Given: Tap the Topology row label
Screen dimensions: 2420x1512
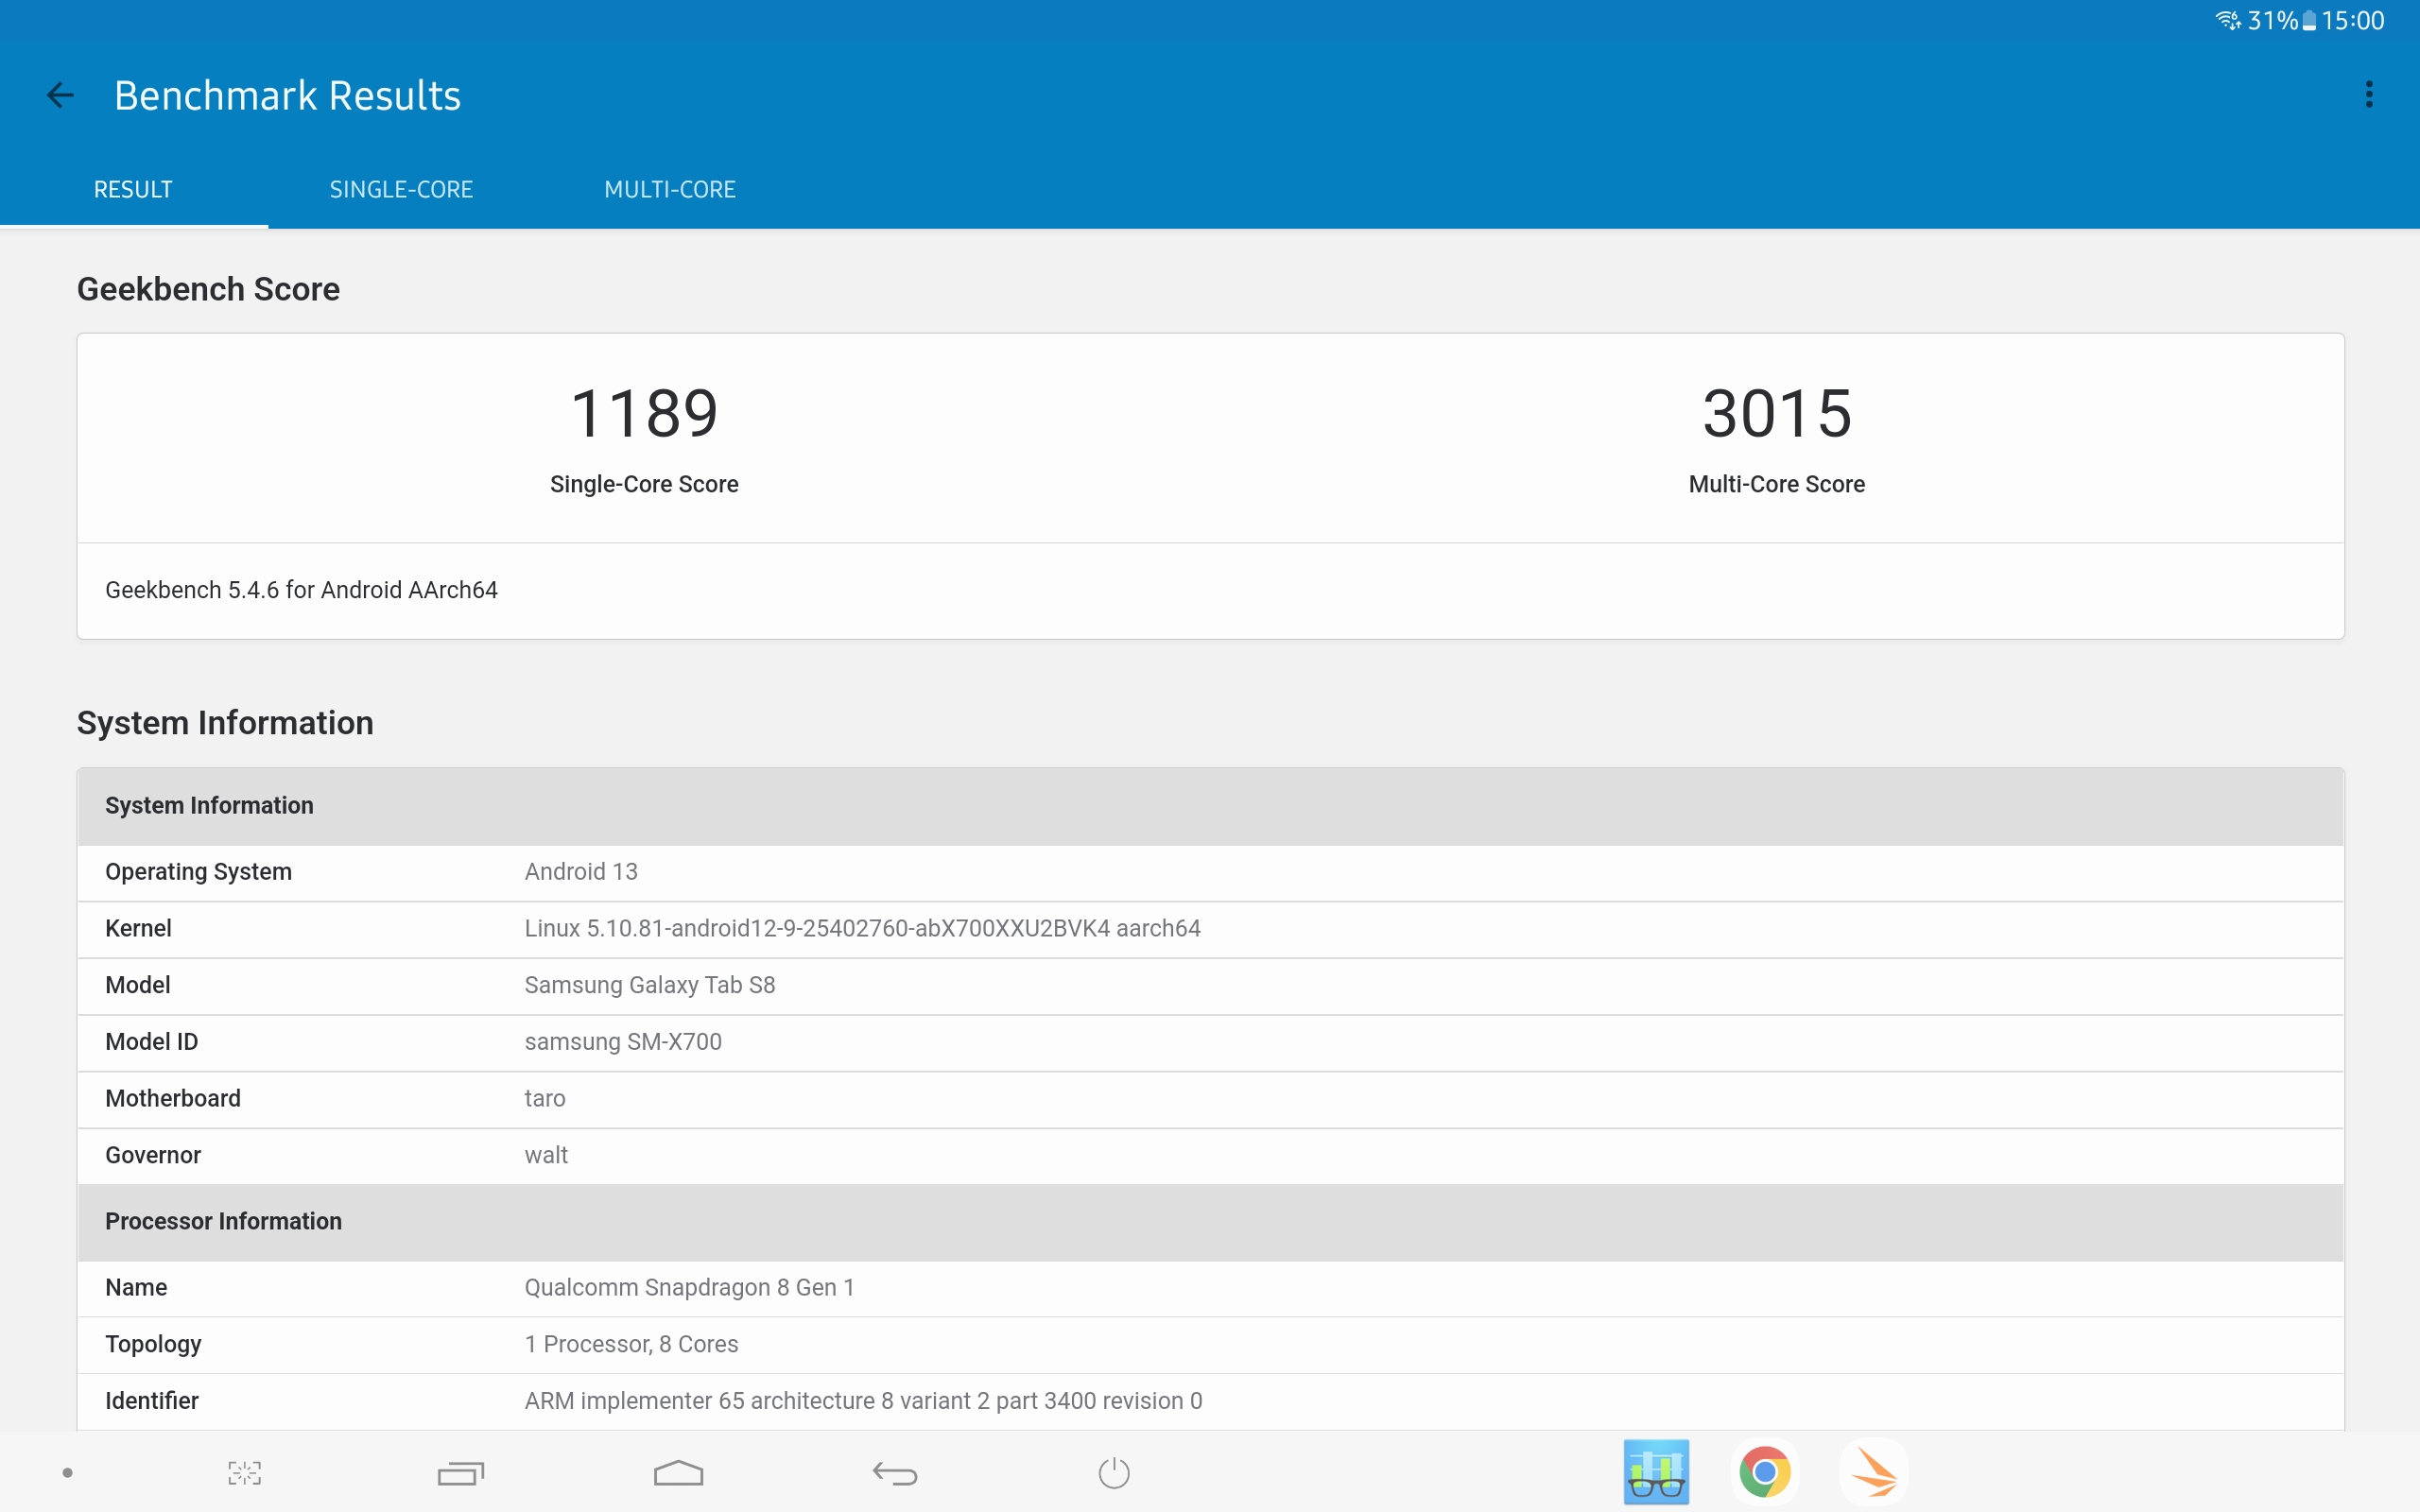Looking at the screenshot, I should [153, 1344].
